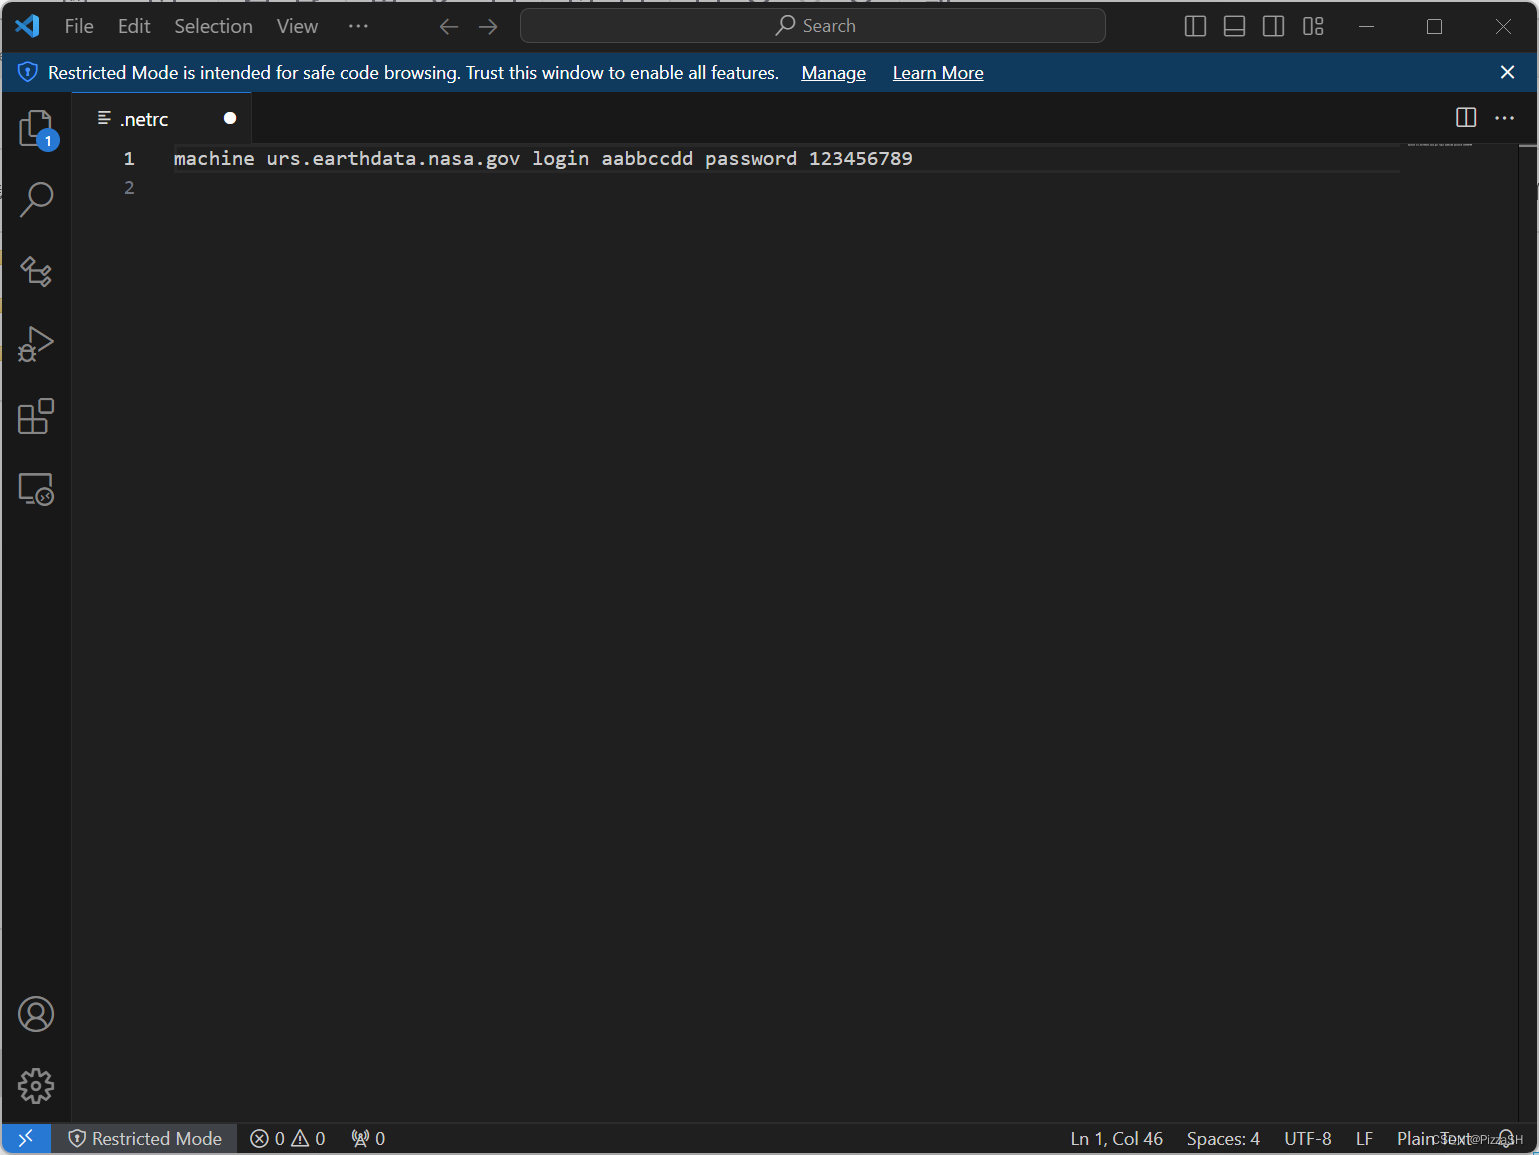The width and height of the screenshot is (1539, 1155).
Task: Open editor More Actions ellipsis
Action: [x=1504, y=118]
